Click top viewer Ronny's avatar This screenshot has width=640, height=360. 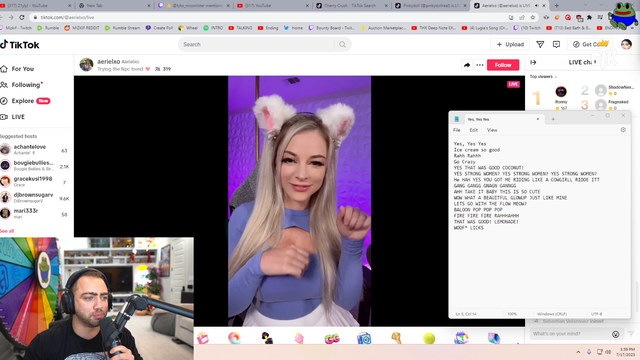point(561,92)
